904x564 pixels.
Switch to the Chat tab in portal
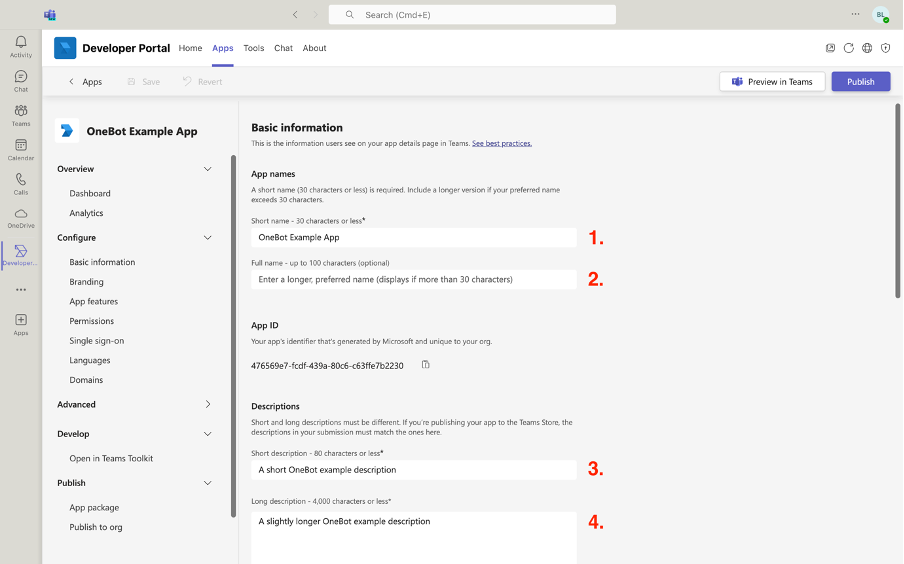283,48
